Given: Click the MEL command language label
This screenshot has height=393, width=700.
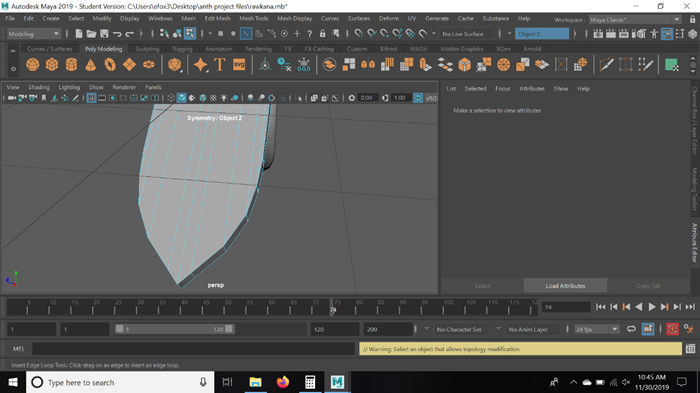Looking at the screenshot, I should click(19, 349).
